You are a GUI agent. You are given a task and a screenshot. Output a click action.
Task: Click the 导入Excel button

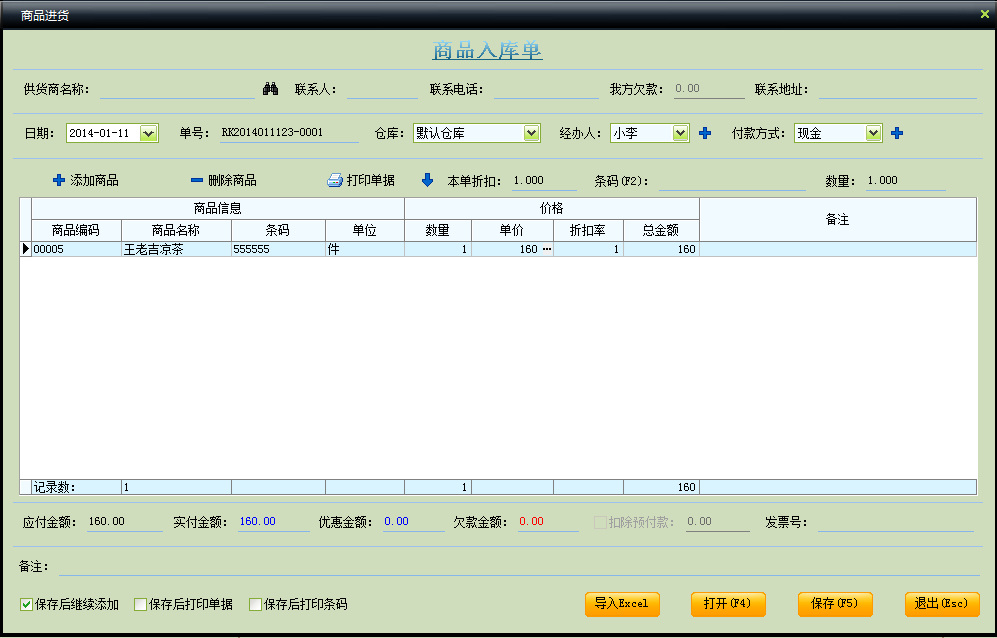click(x=622, y=604)
